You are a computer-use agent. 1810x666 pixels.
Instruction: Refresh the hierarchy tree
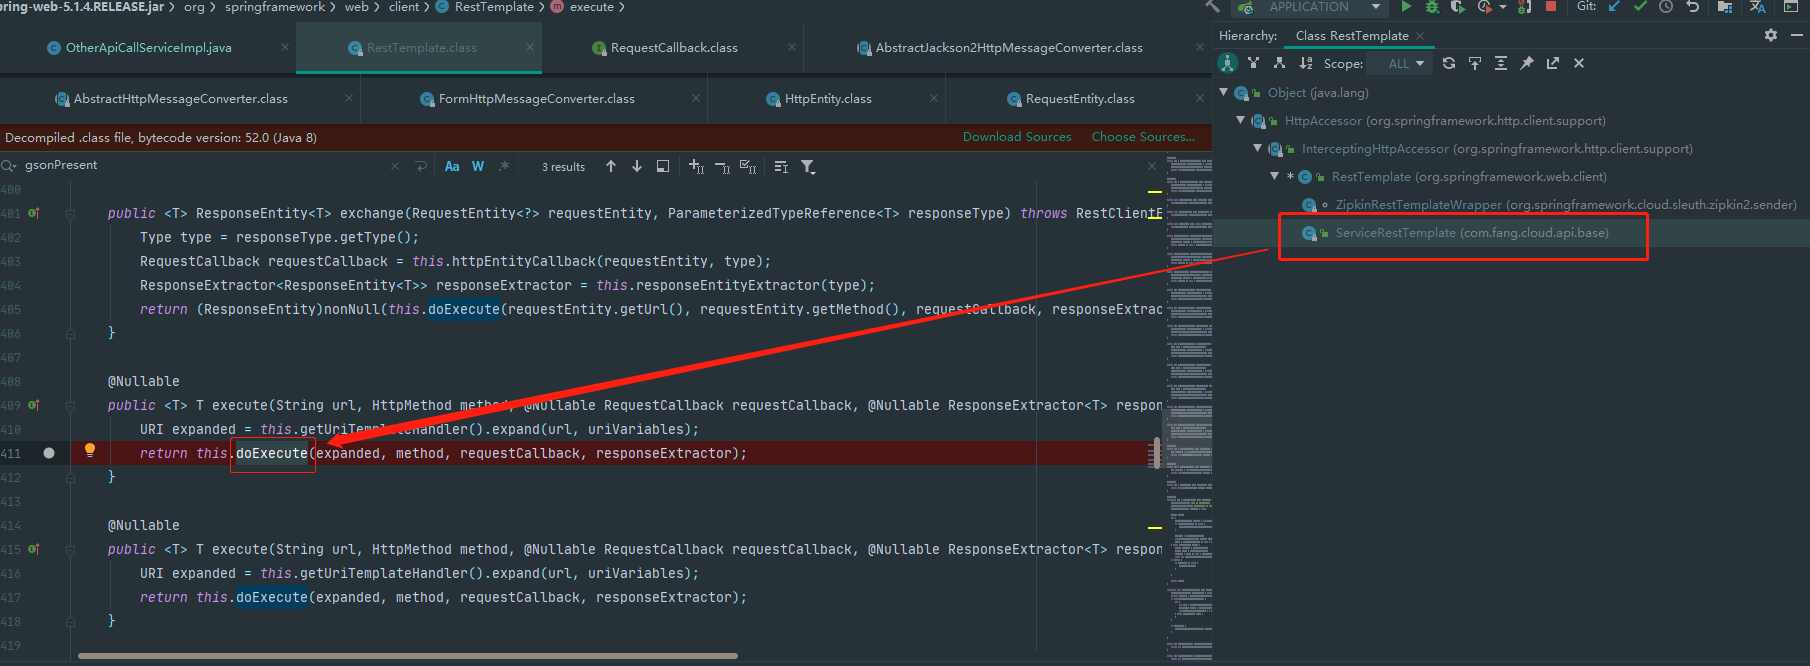tap(1449, 63)
